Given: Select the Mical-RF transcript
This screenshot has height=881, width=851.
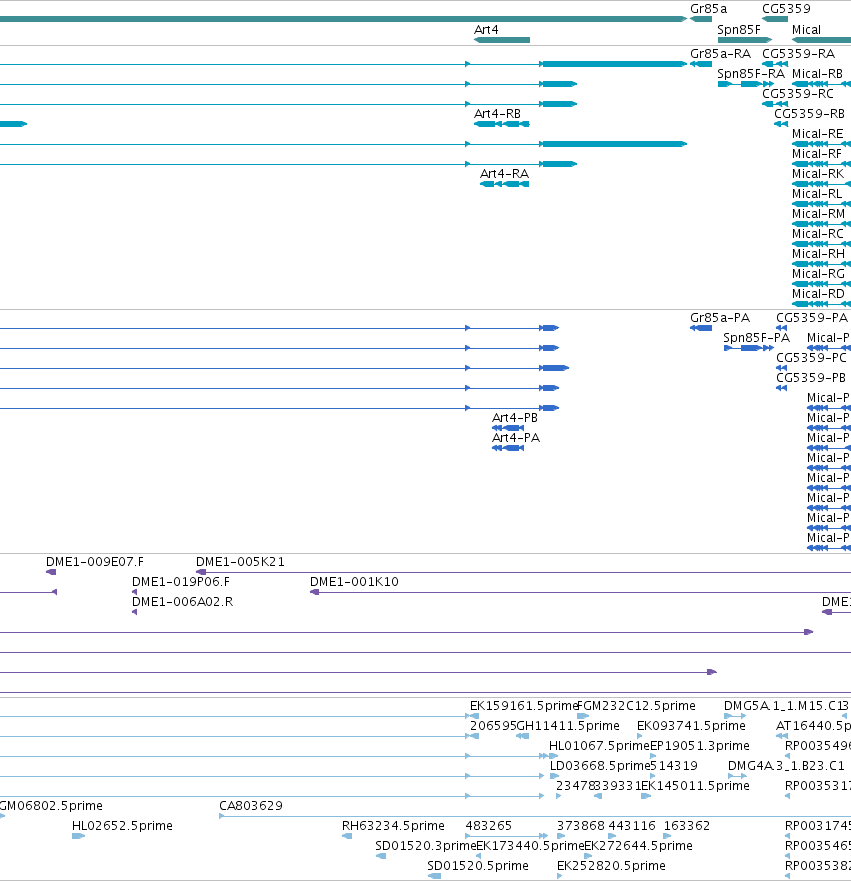Looking at the screenshot, I should click(x=821, y=164).
